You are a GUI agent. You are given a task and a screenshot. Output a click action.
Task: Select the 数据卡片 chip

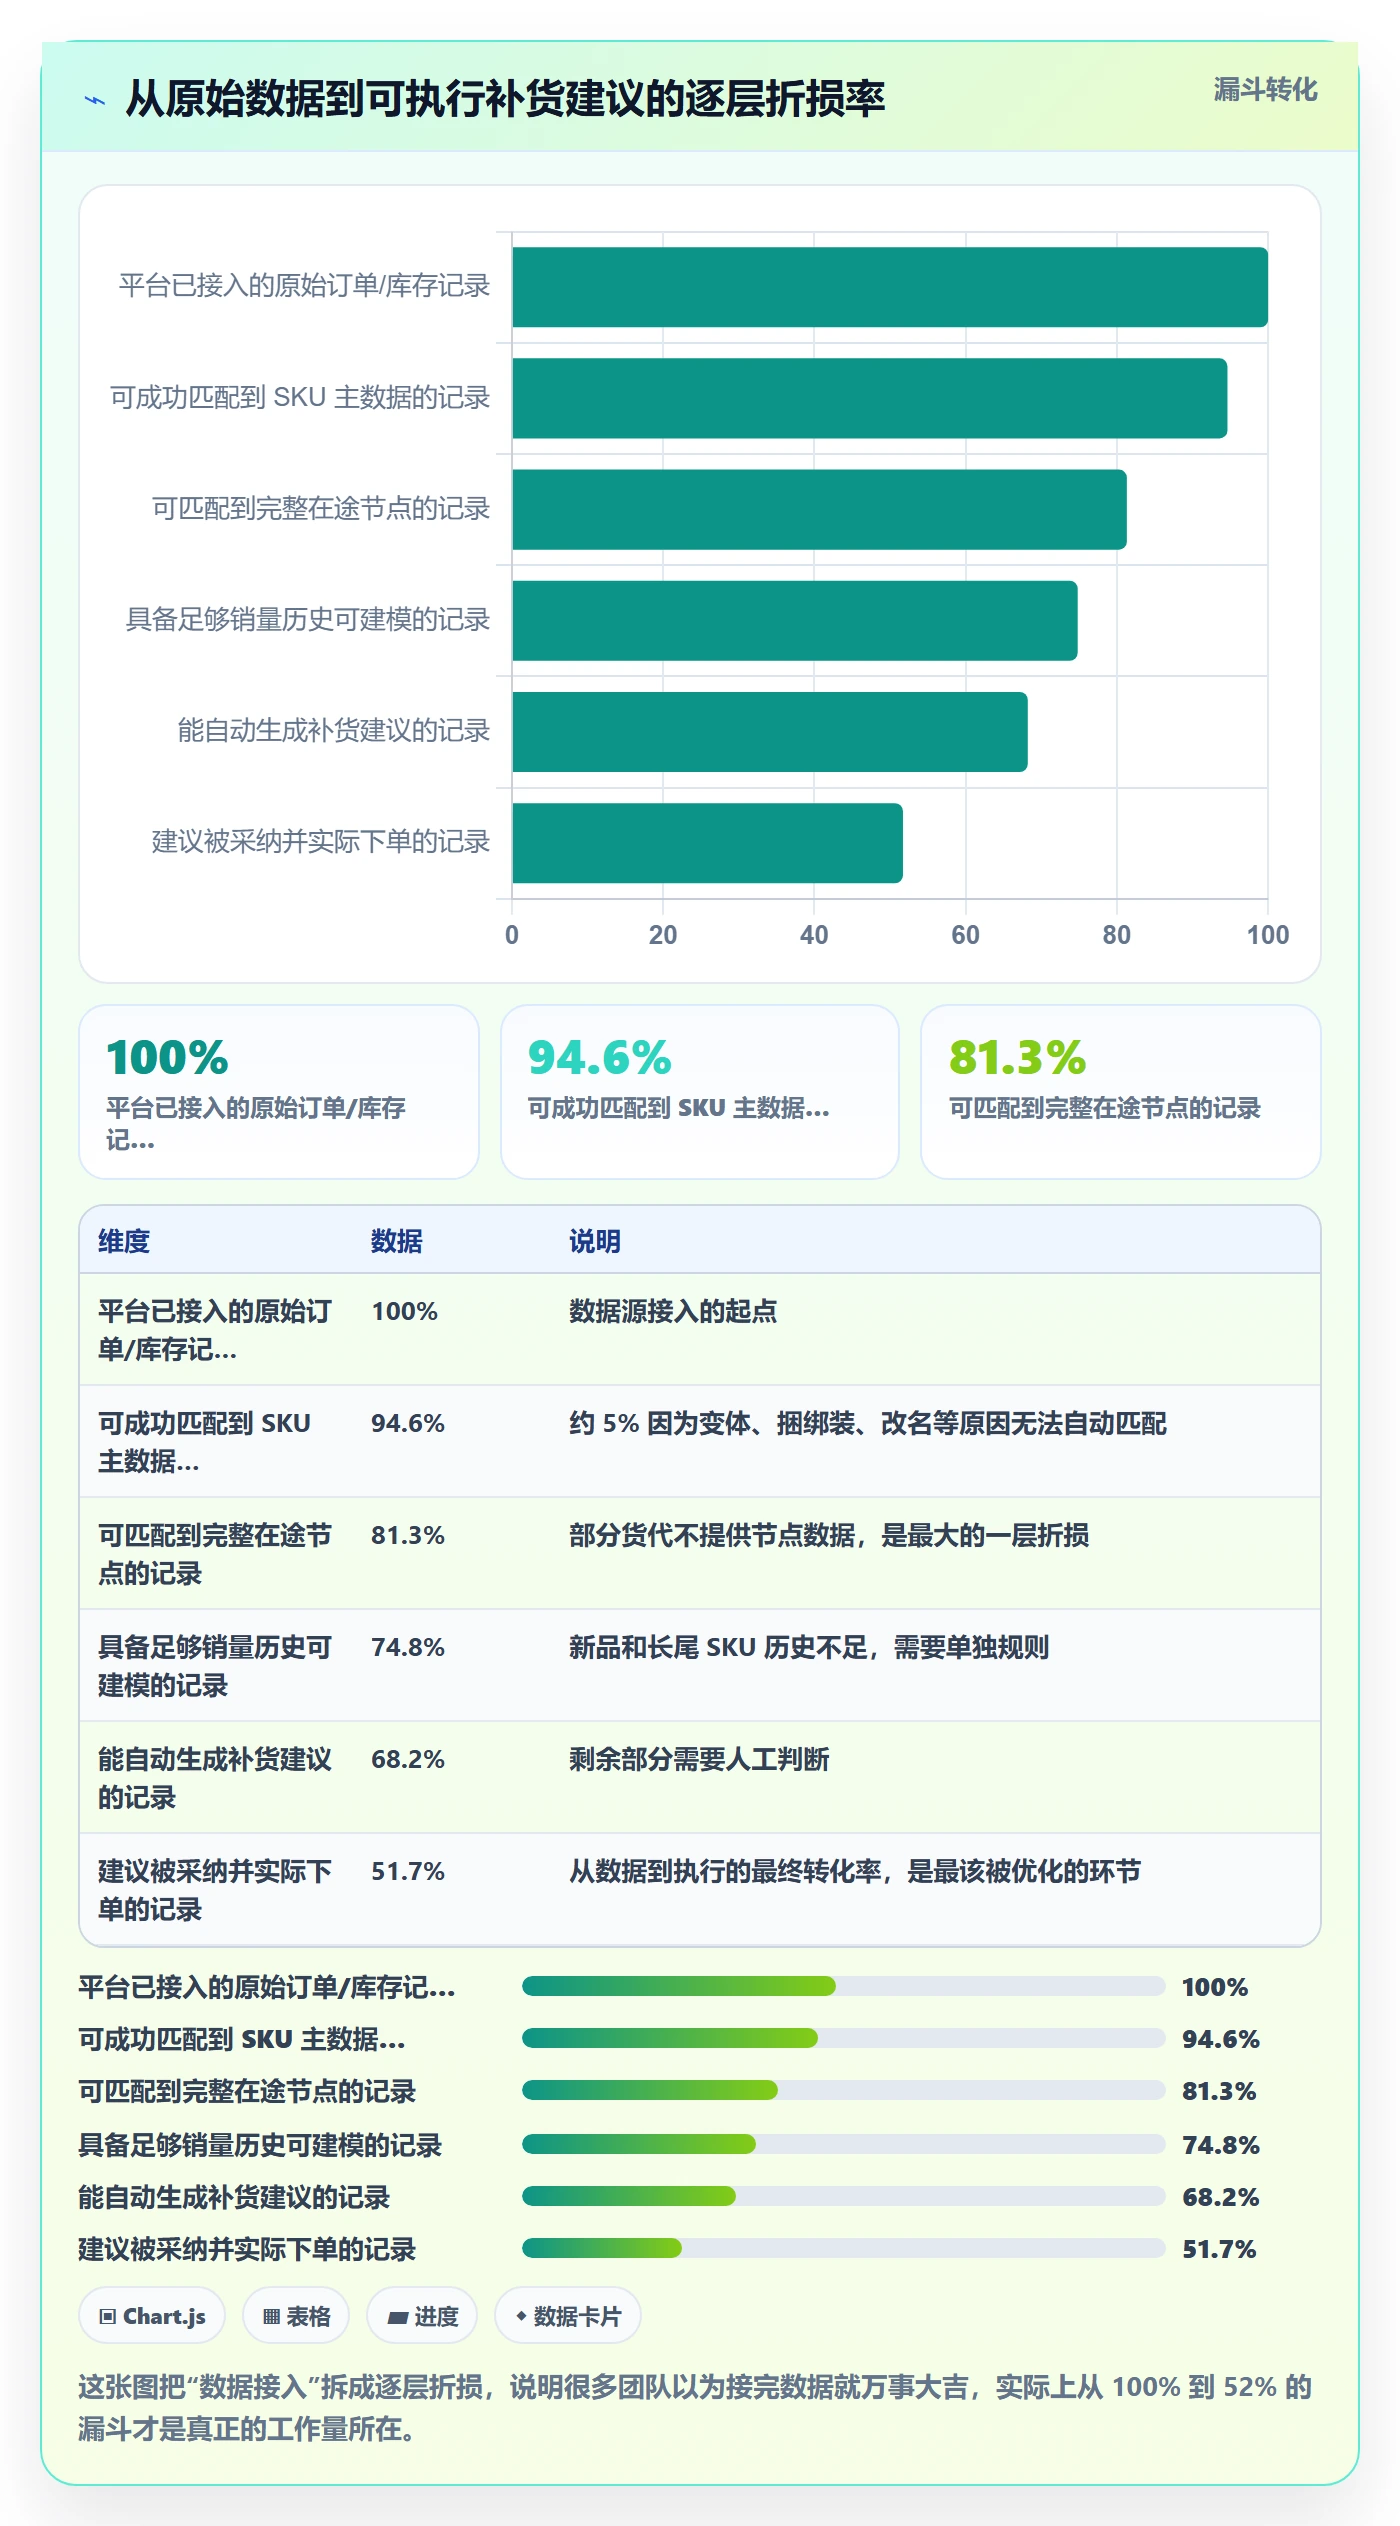pyautogui.click(x=567, y=2315)
